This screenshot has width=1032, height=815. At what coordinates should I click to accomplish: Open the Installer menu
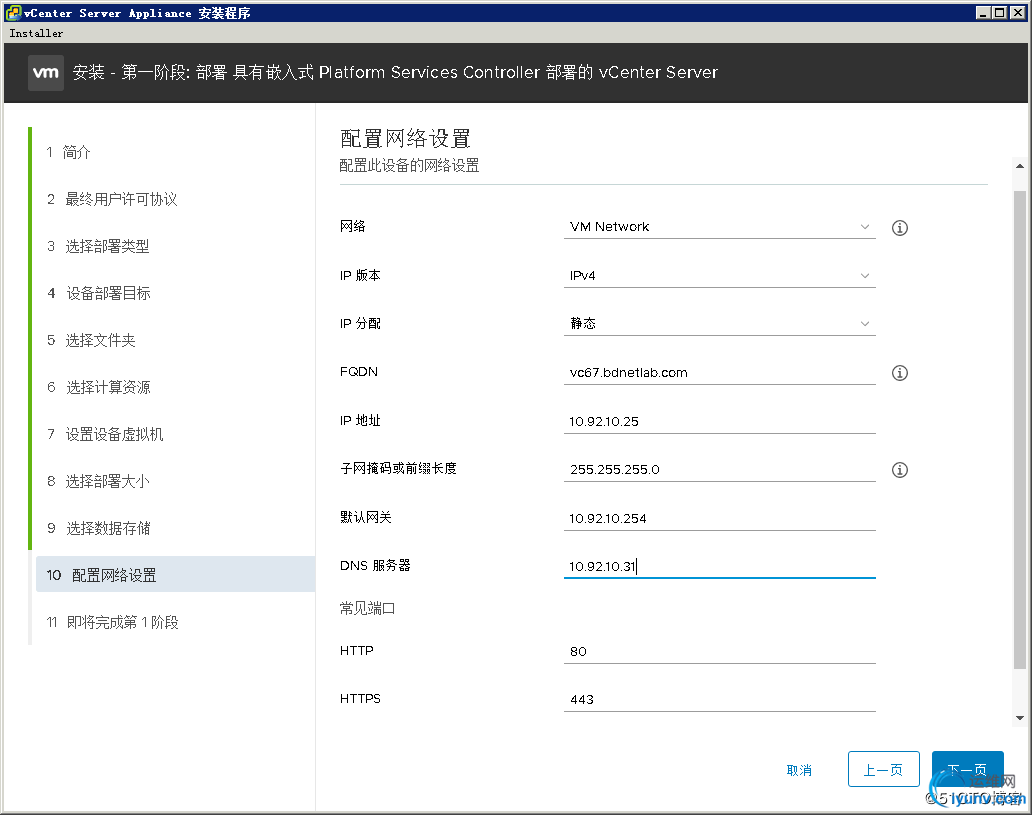coord(36,33)
